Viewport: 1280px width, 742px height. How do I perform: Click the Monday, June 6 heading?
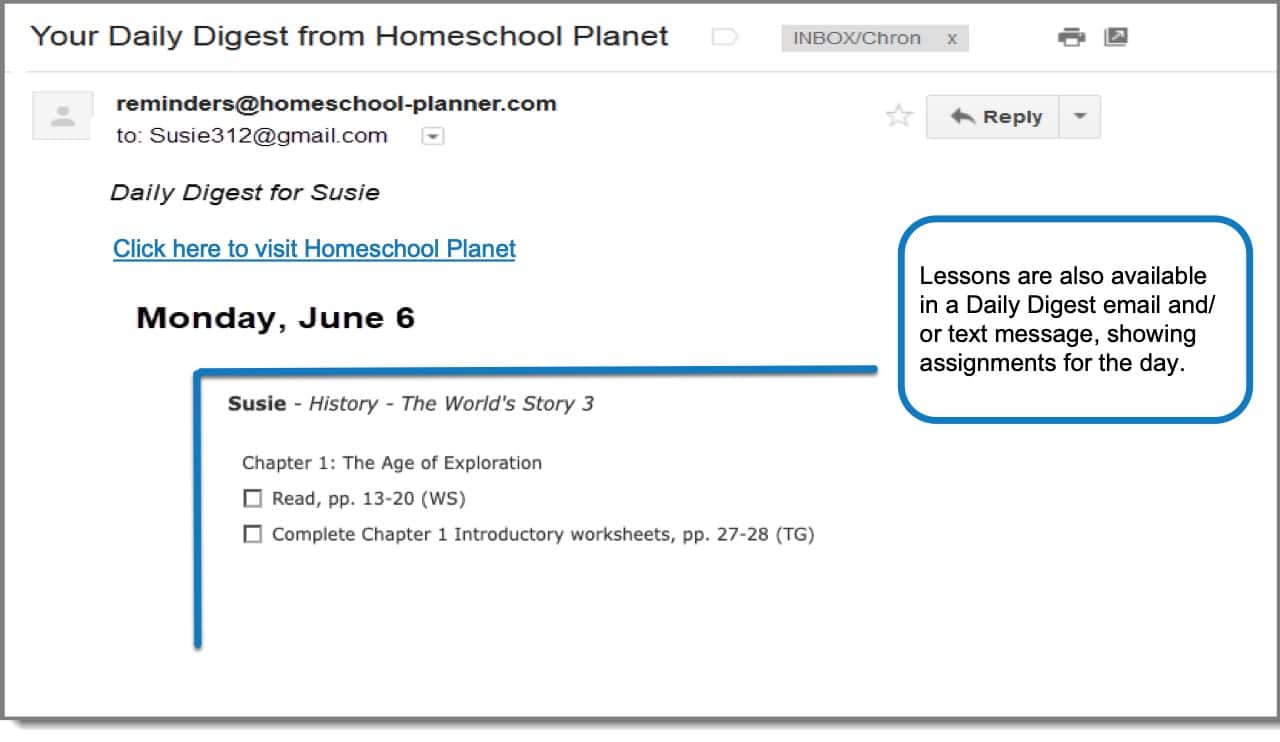point(275,319)
